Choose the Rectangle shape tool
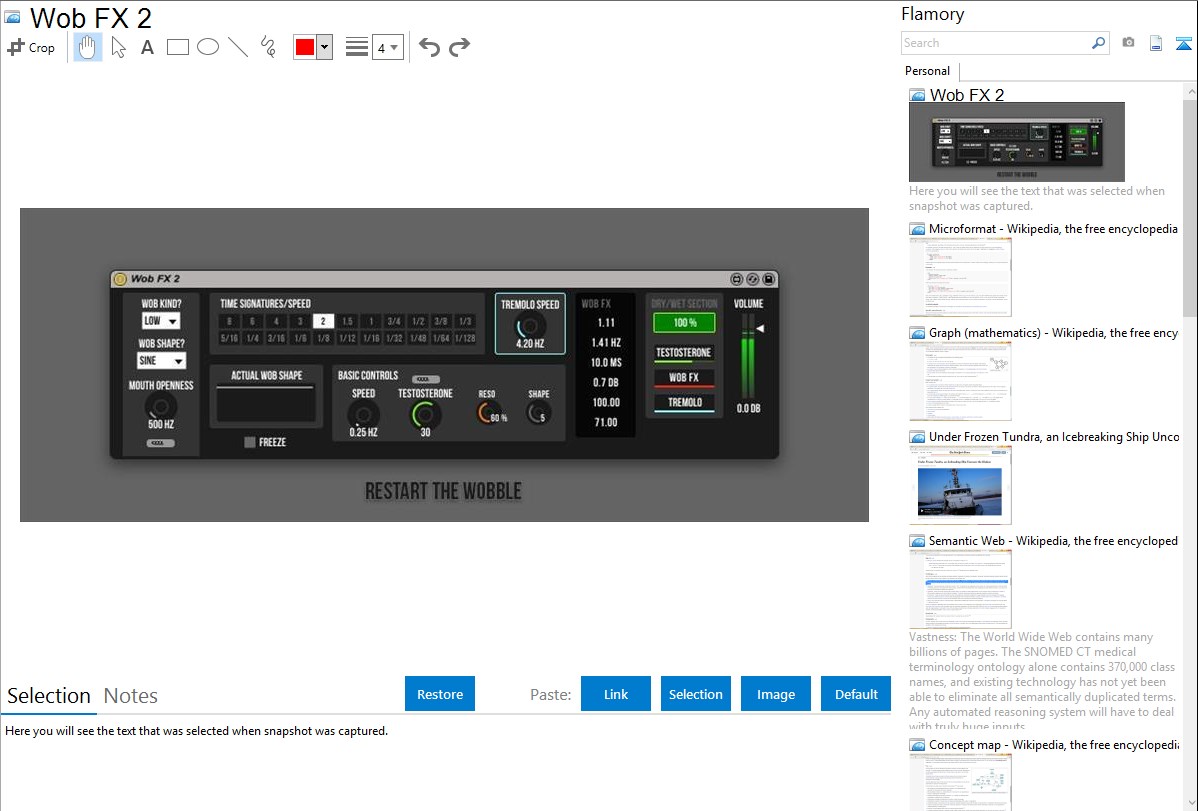The width and height of the screenshot is (1198, 811). pyautogui.click(x=178, y=47)
